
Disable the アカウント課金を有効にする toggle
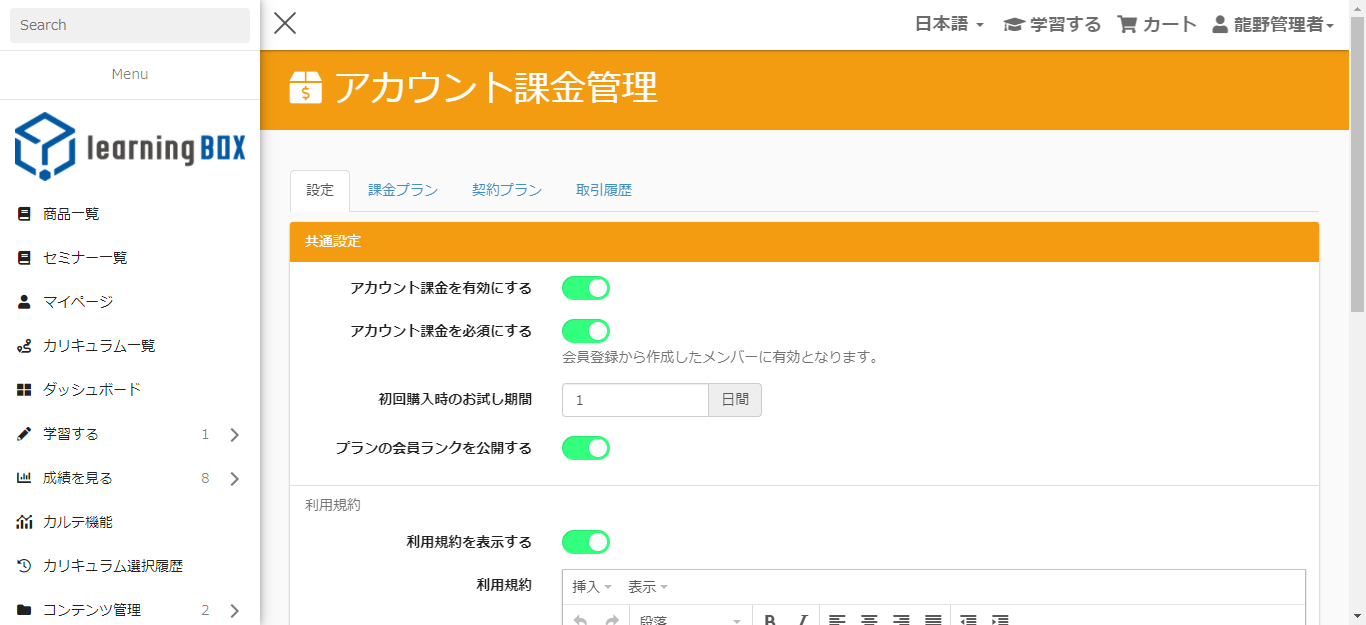click(x=586, y=288)
